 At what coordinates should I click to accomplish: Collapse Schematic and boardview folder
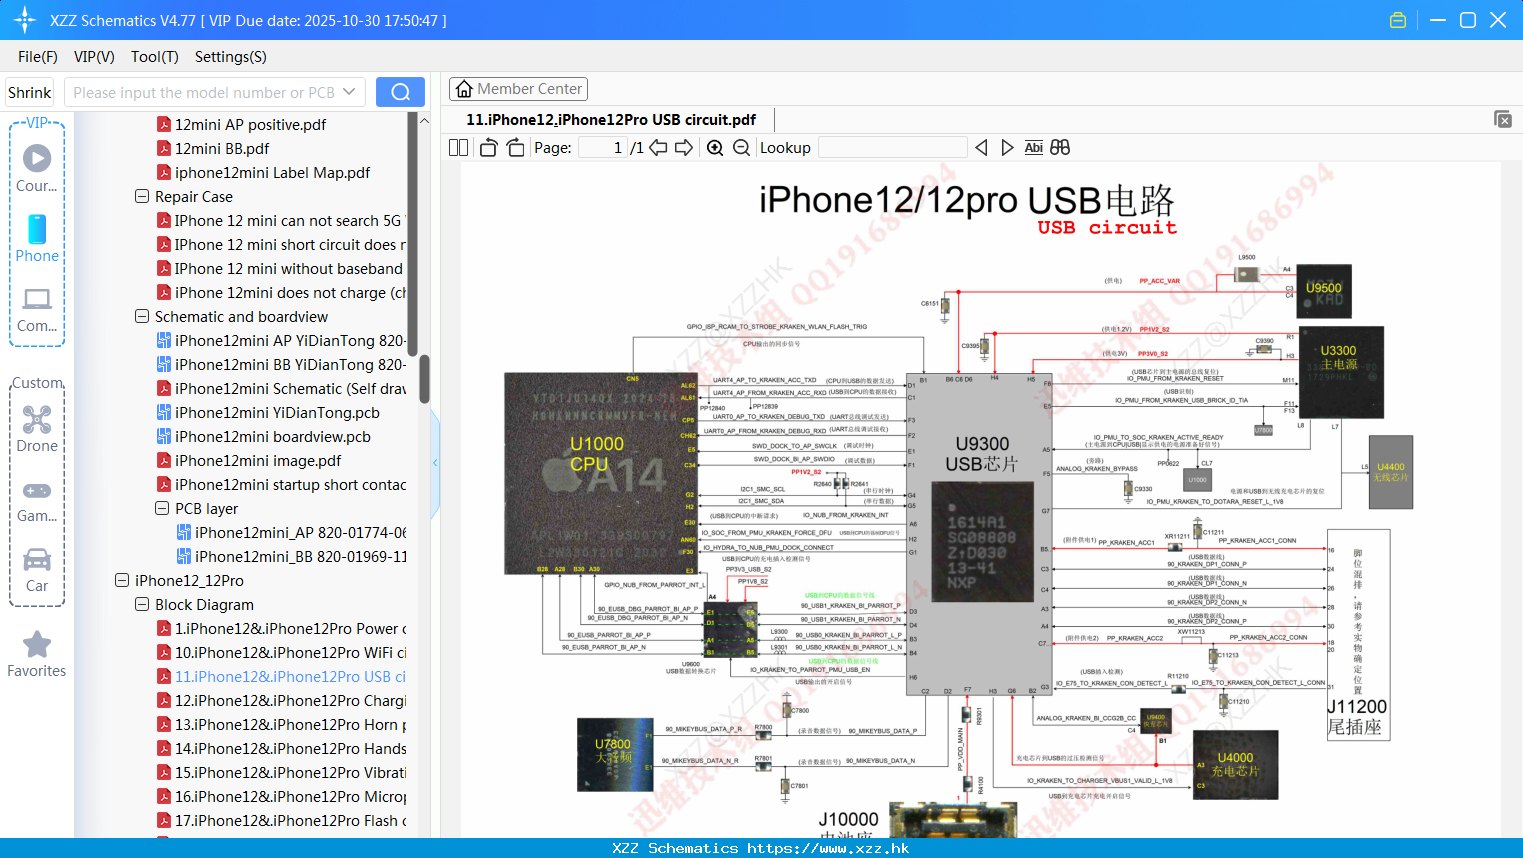click(x=142, y=317)
